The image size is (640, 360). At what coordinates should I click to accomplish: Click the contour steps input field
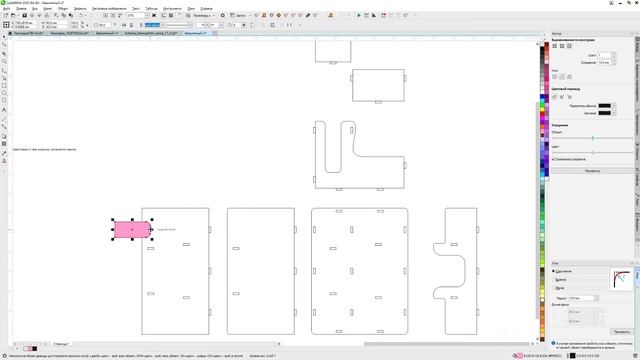[x=604, y=55]
